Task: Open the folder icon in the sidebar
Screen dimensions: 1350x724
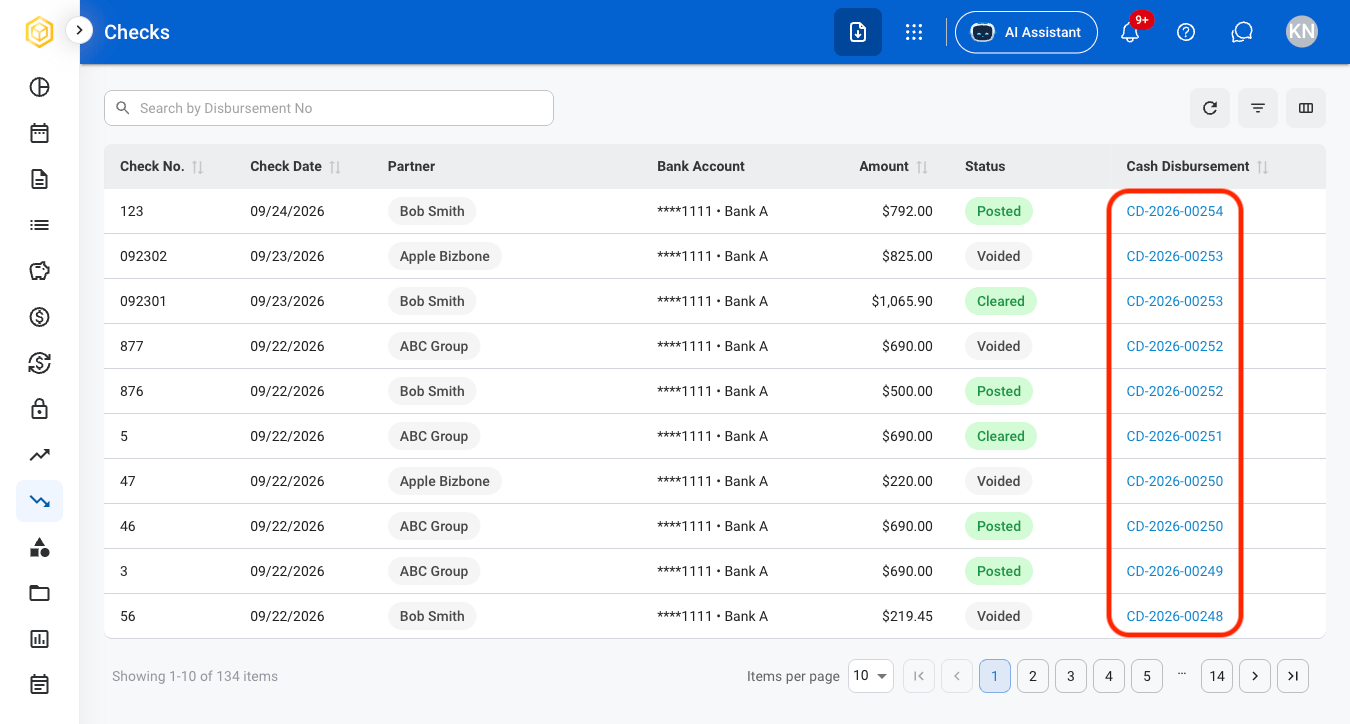Action: pos(39,593)
